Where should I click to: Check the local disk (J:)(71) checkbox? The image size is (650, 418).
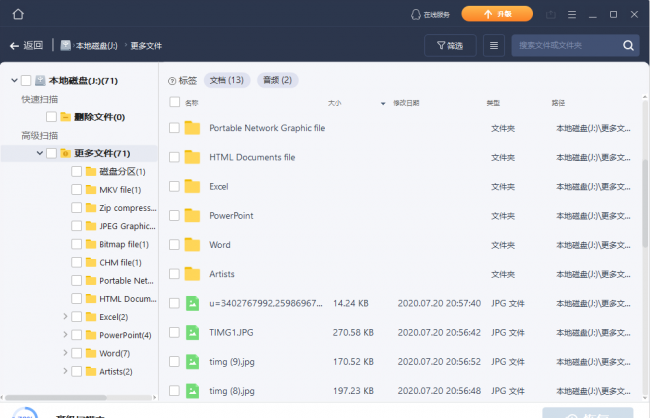26,80
